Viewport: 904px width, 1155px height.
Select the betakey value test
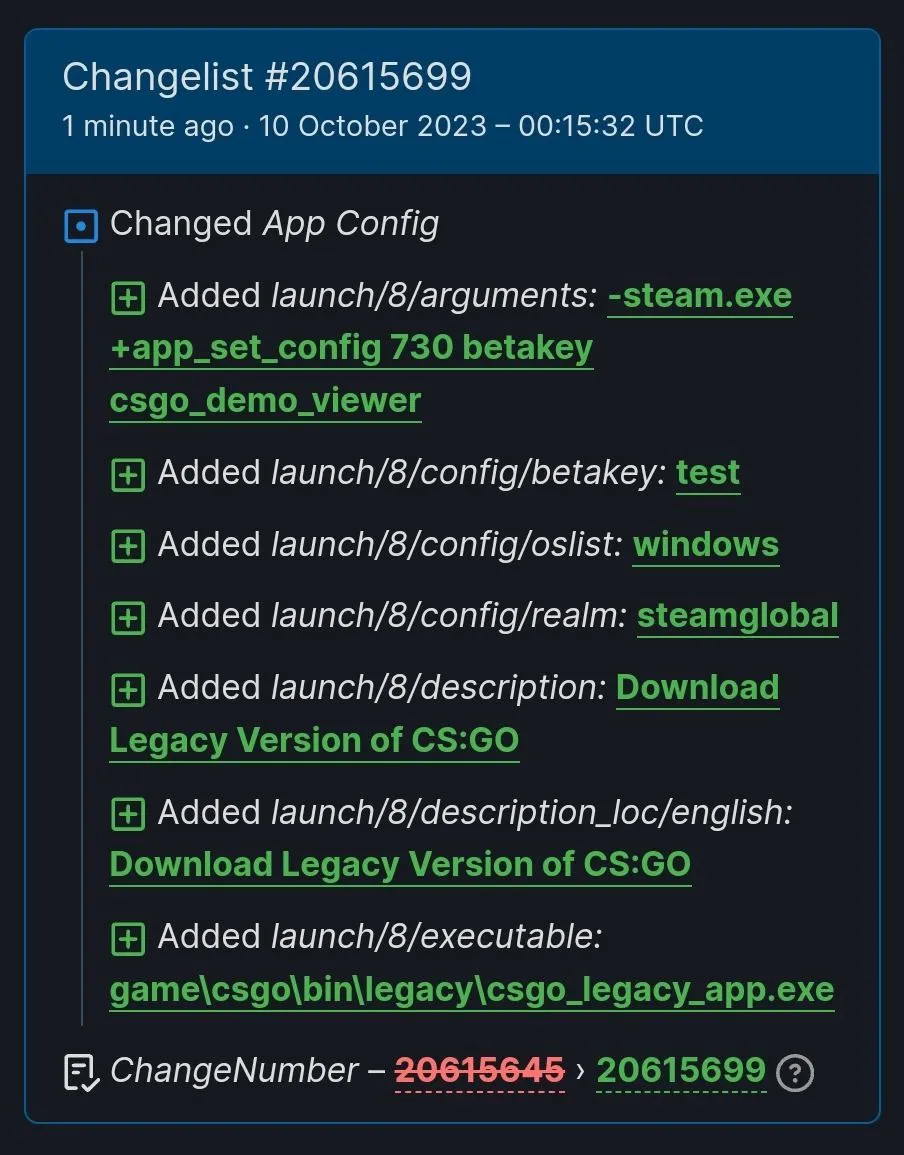pos(708,473)
